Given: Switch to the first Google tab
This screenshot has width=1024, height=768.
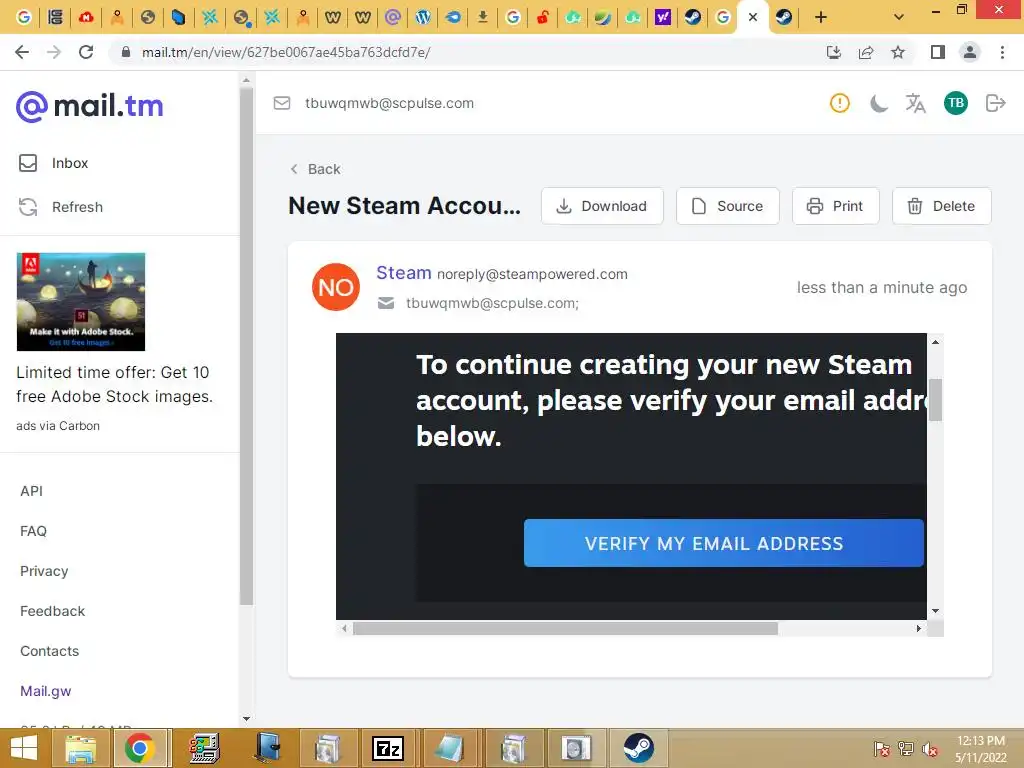Looking at the screenshot, I should click(24, 17).
